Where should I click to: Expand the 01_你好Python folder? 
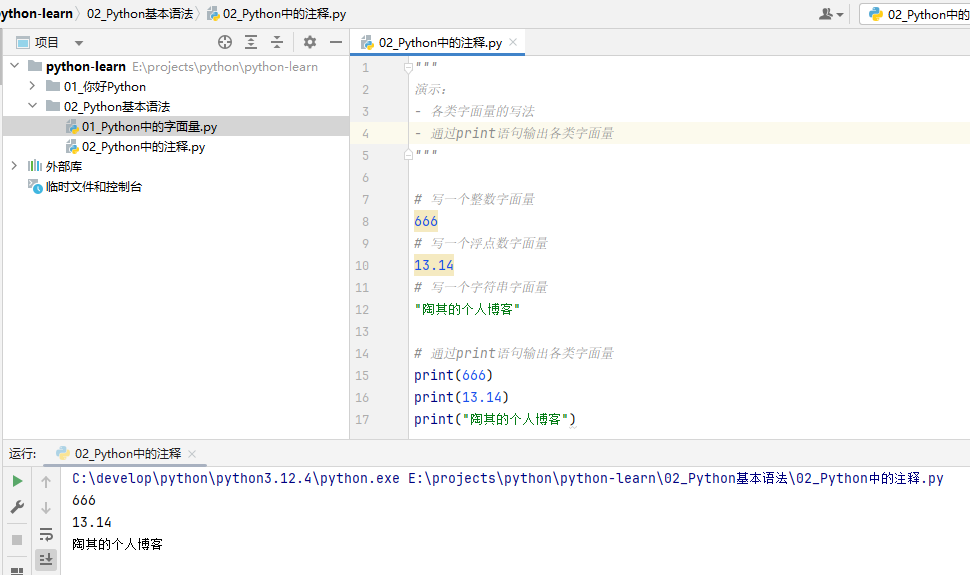(x=32, y=86)
